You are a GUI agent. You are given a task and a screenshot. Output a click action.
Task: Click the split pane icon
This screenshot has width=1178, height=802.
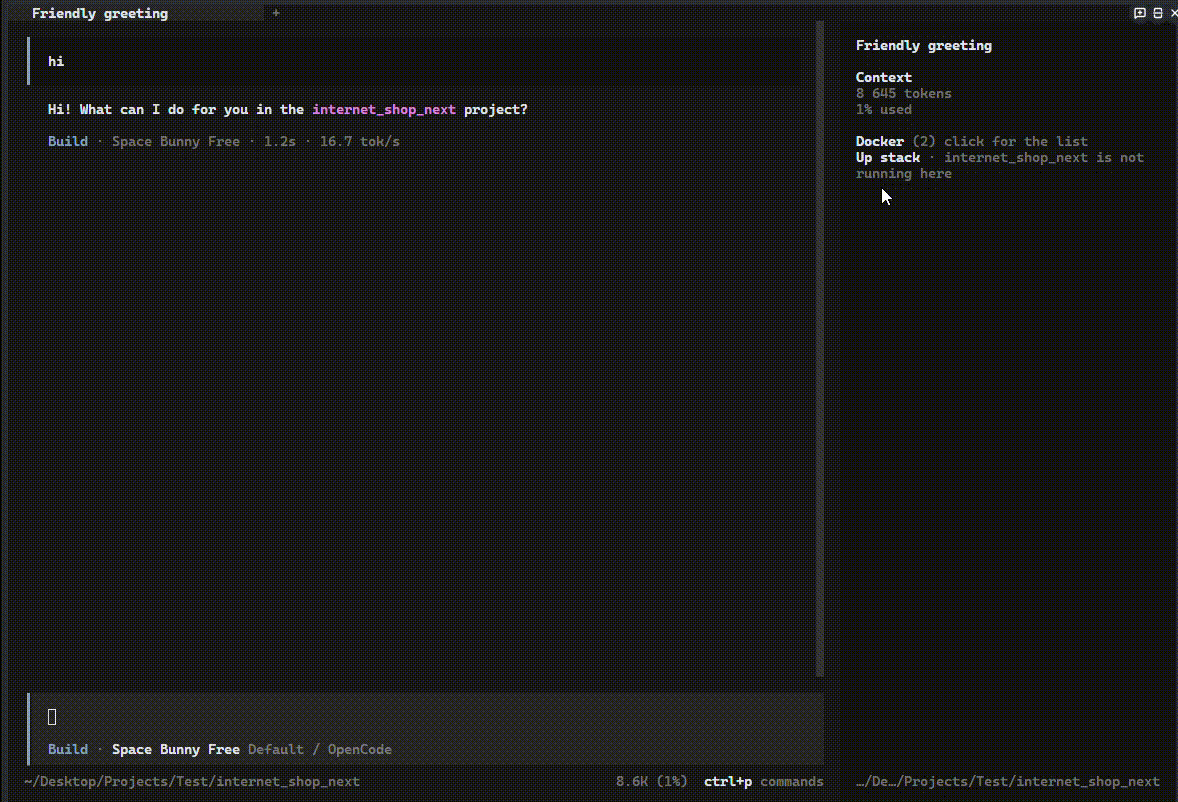(x=1158, y=13)
